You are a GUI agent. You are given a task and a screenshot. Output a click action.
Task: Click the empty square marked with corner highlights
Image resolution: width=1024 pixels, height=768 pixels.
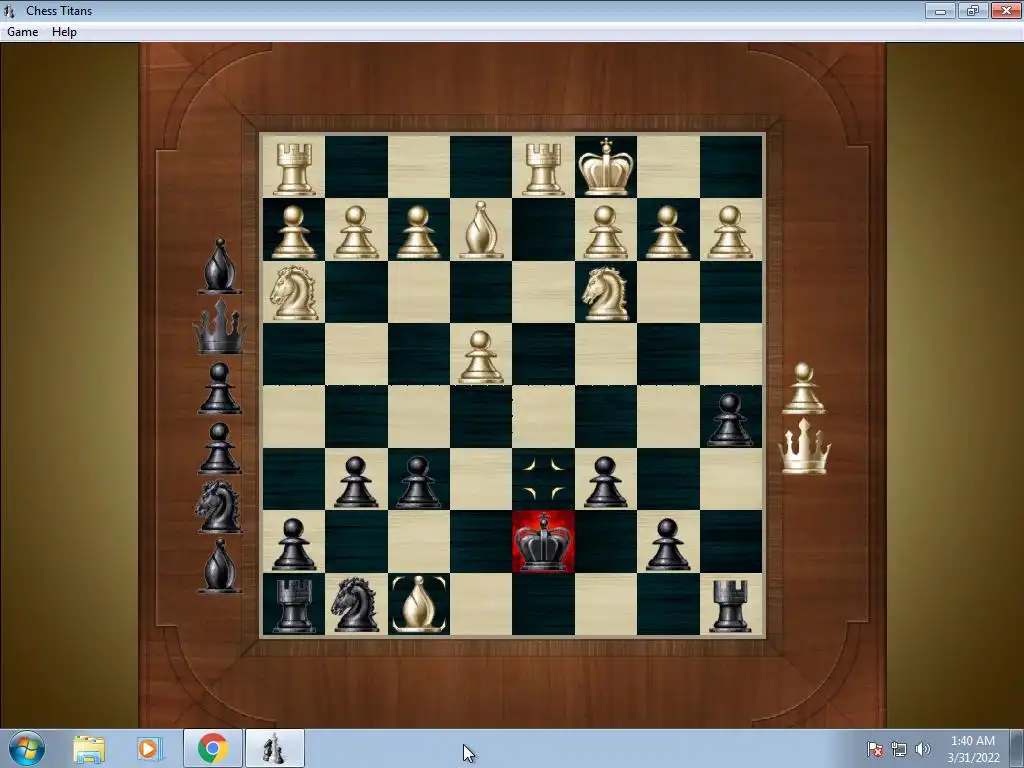[x=543, y=479]
